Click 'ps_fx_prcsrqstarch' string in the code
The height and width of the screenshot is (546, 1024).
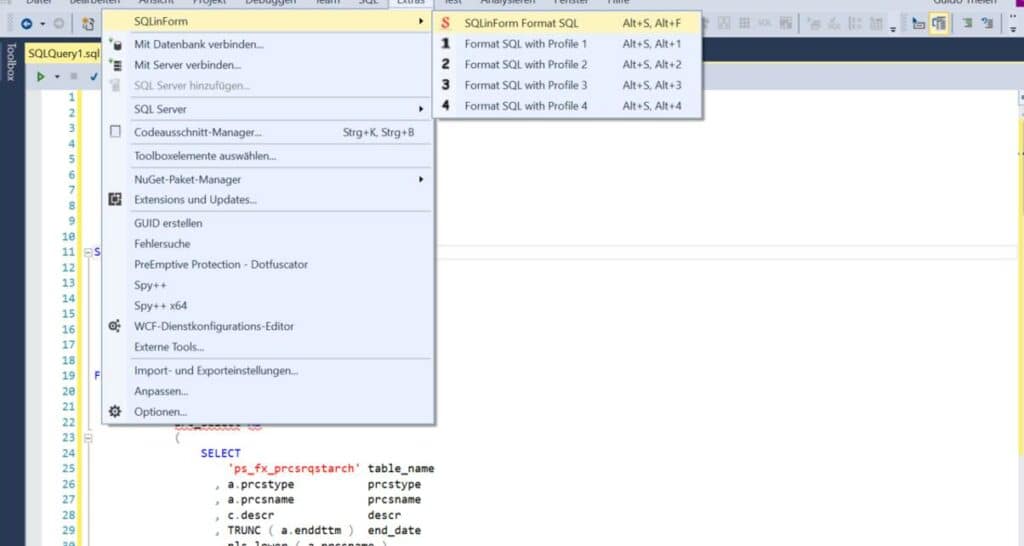(294, 468)
